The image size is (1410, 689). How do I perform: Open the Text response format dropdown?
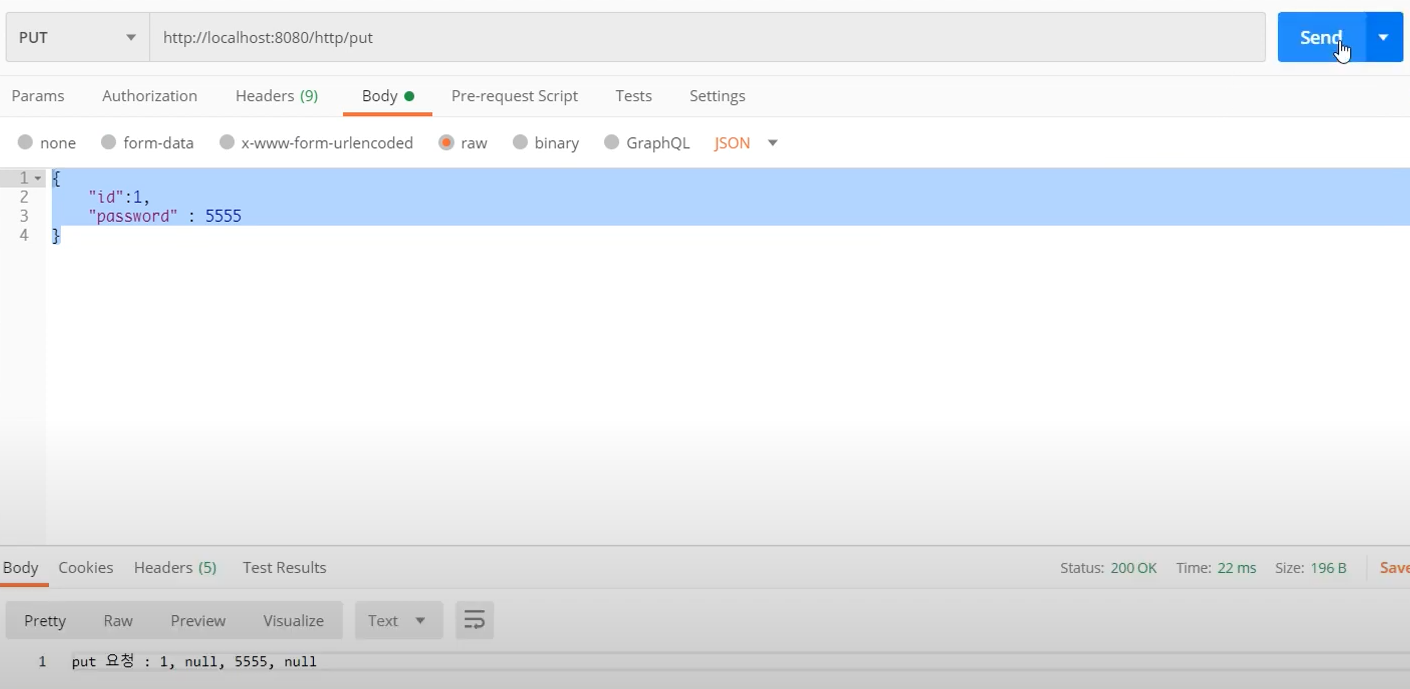(398, 620)
